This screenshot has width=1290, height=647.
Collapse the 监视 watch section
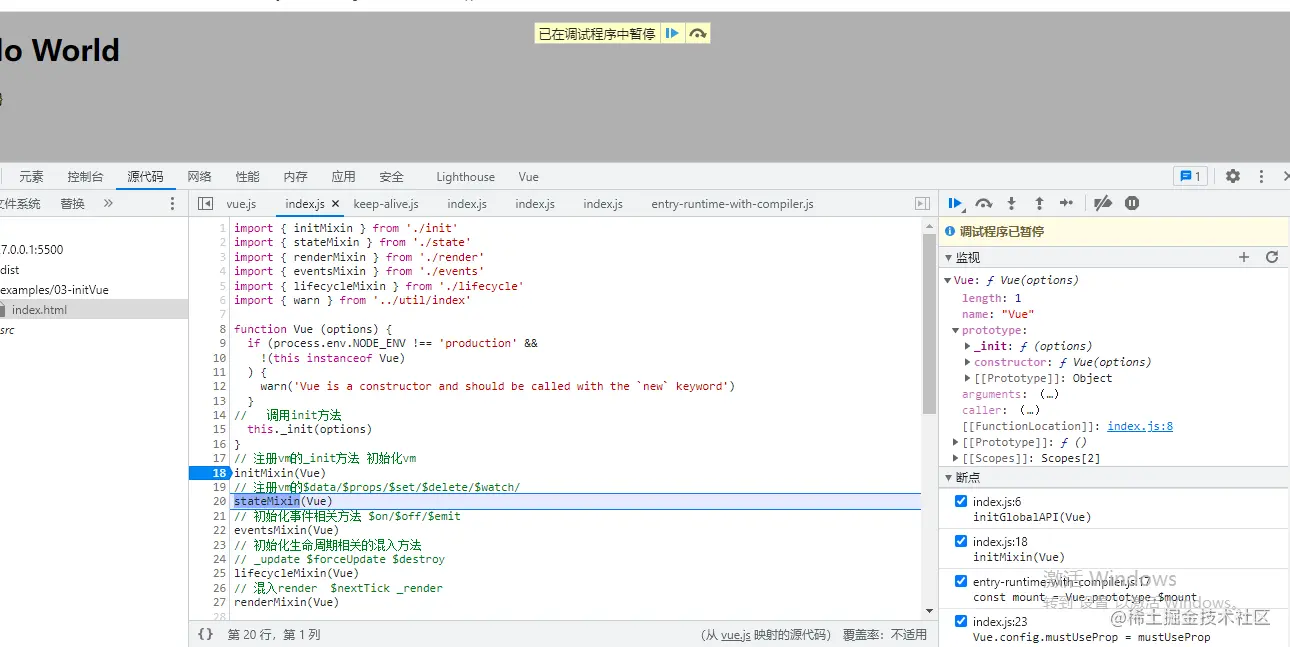click(948, 258)
